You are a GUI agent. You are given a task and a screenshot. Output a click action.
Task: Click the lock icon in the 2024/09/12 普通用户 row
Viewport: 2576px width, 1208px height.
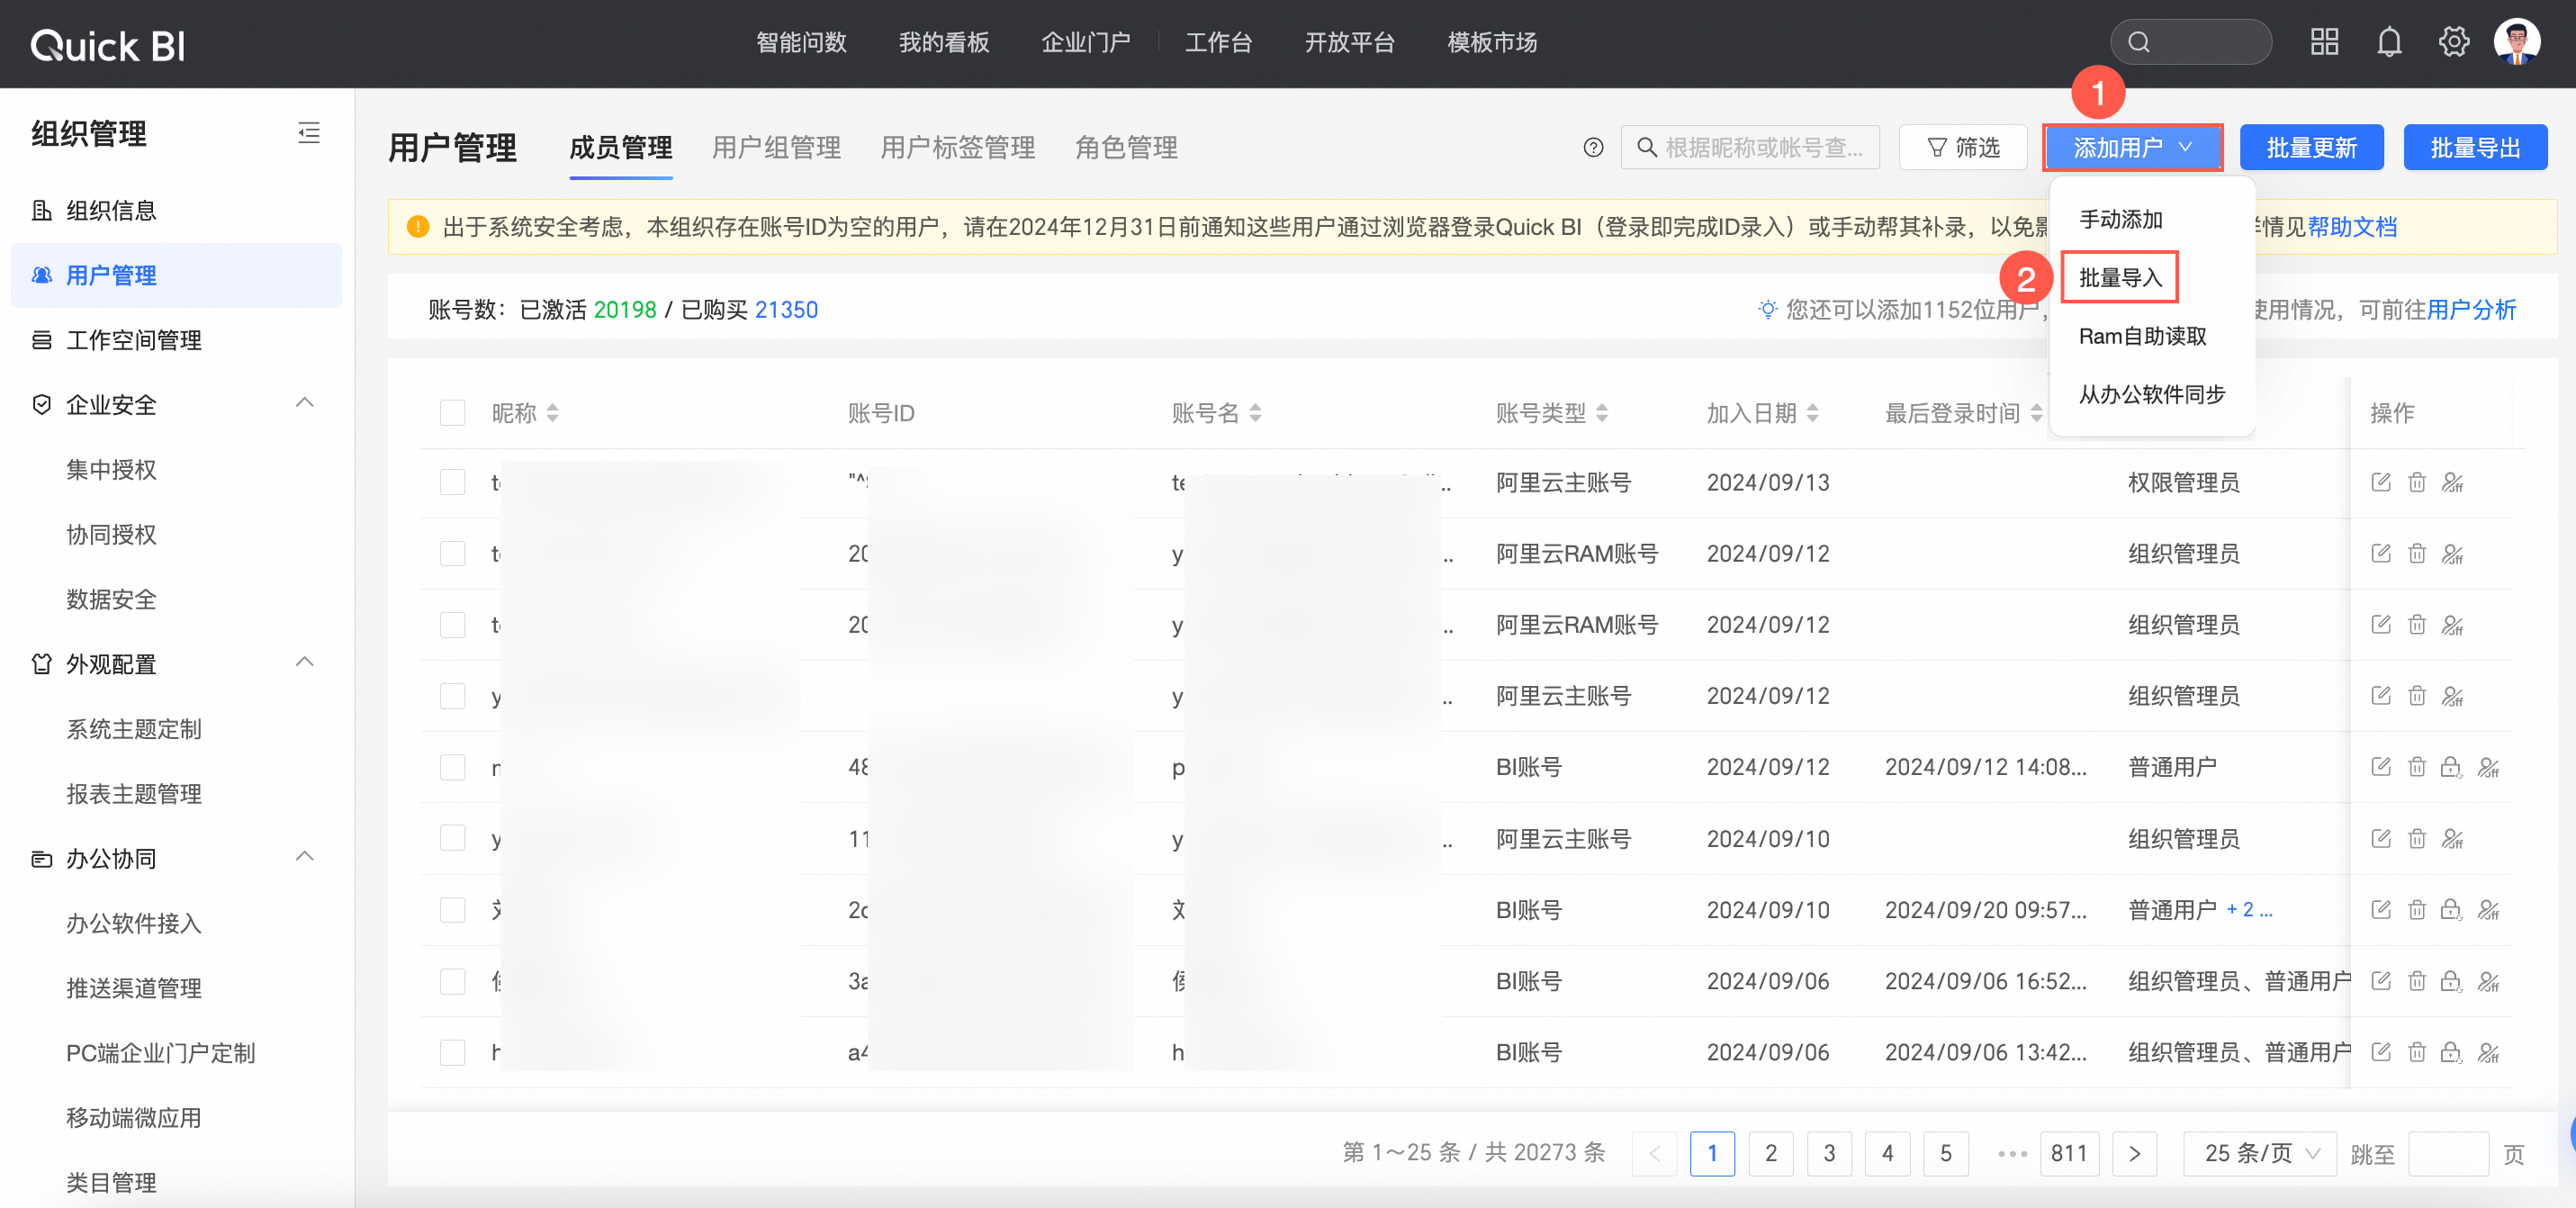click(x=2451, y=767)
